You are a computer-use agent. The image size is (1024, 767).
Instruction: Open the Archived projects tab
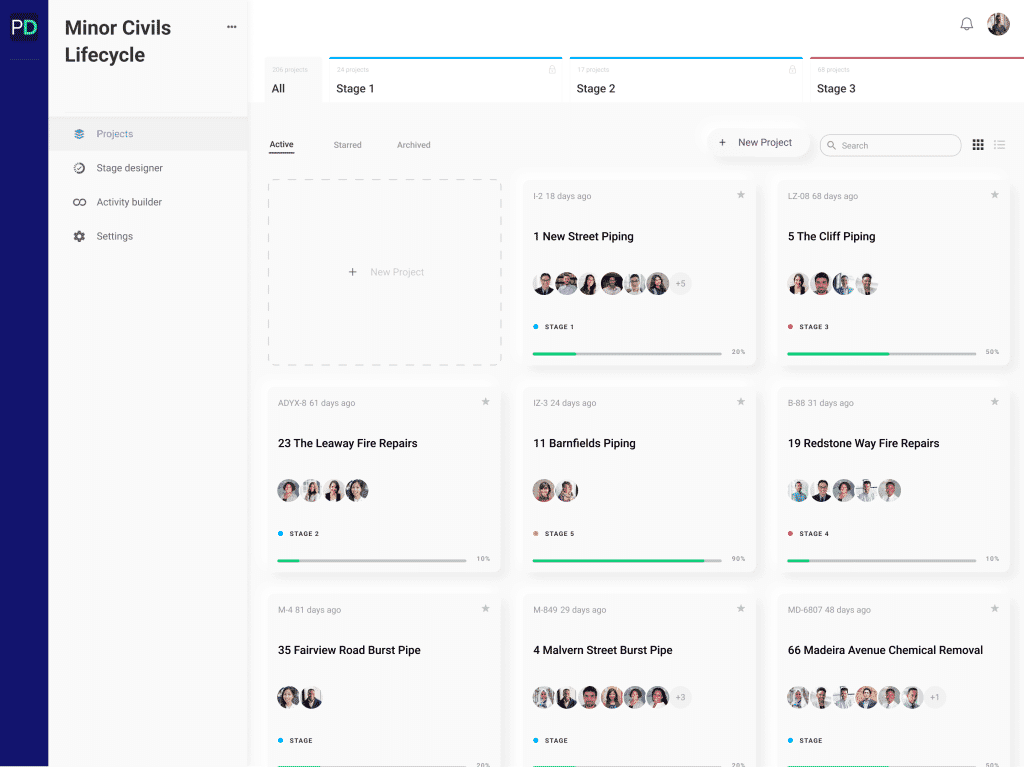click(413, 145)
